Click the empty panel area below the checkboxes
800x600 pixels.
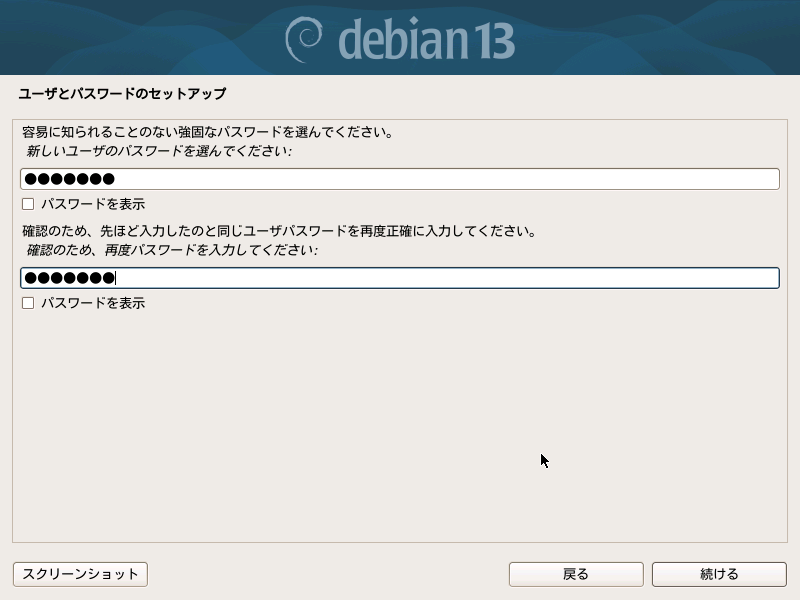[x=400, y=420]
